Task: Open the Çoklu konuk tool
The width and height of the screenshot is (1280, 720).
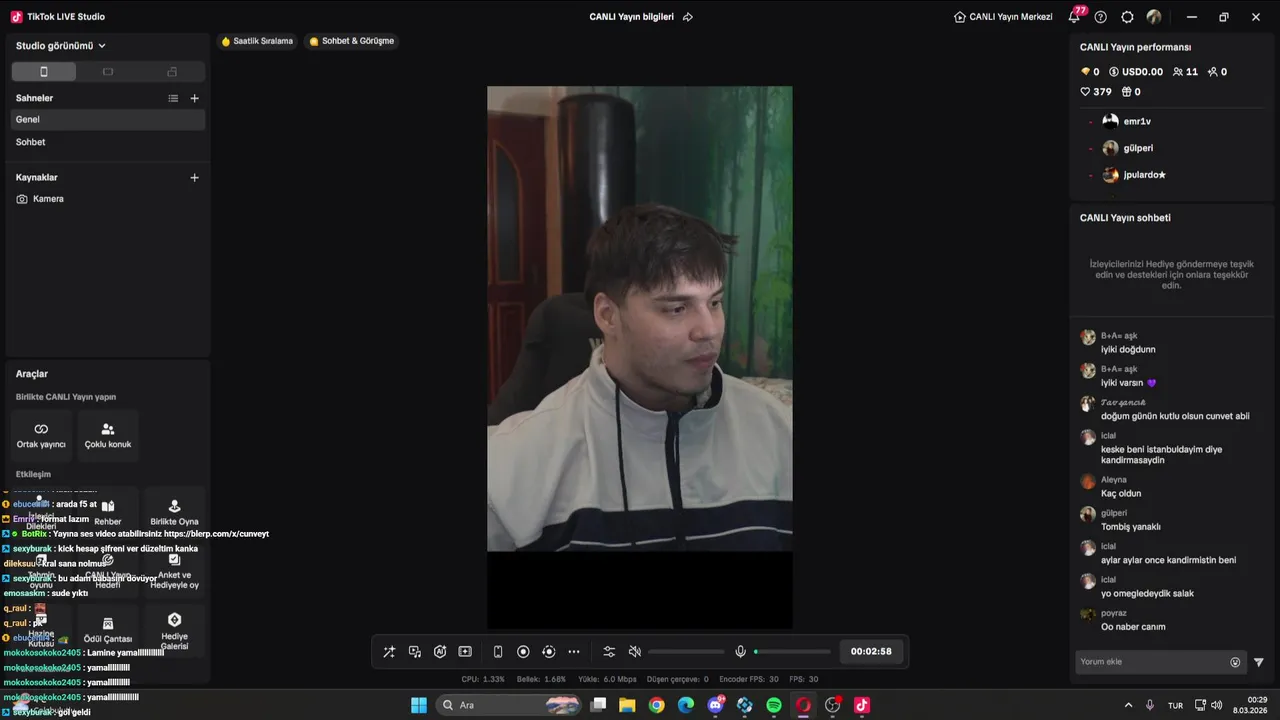Action: (108, 435)
